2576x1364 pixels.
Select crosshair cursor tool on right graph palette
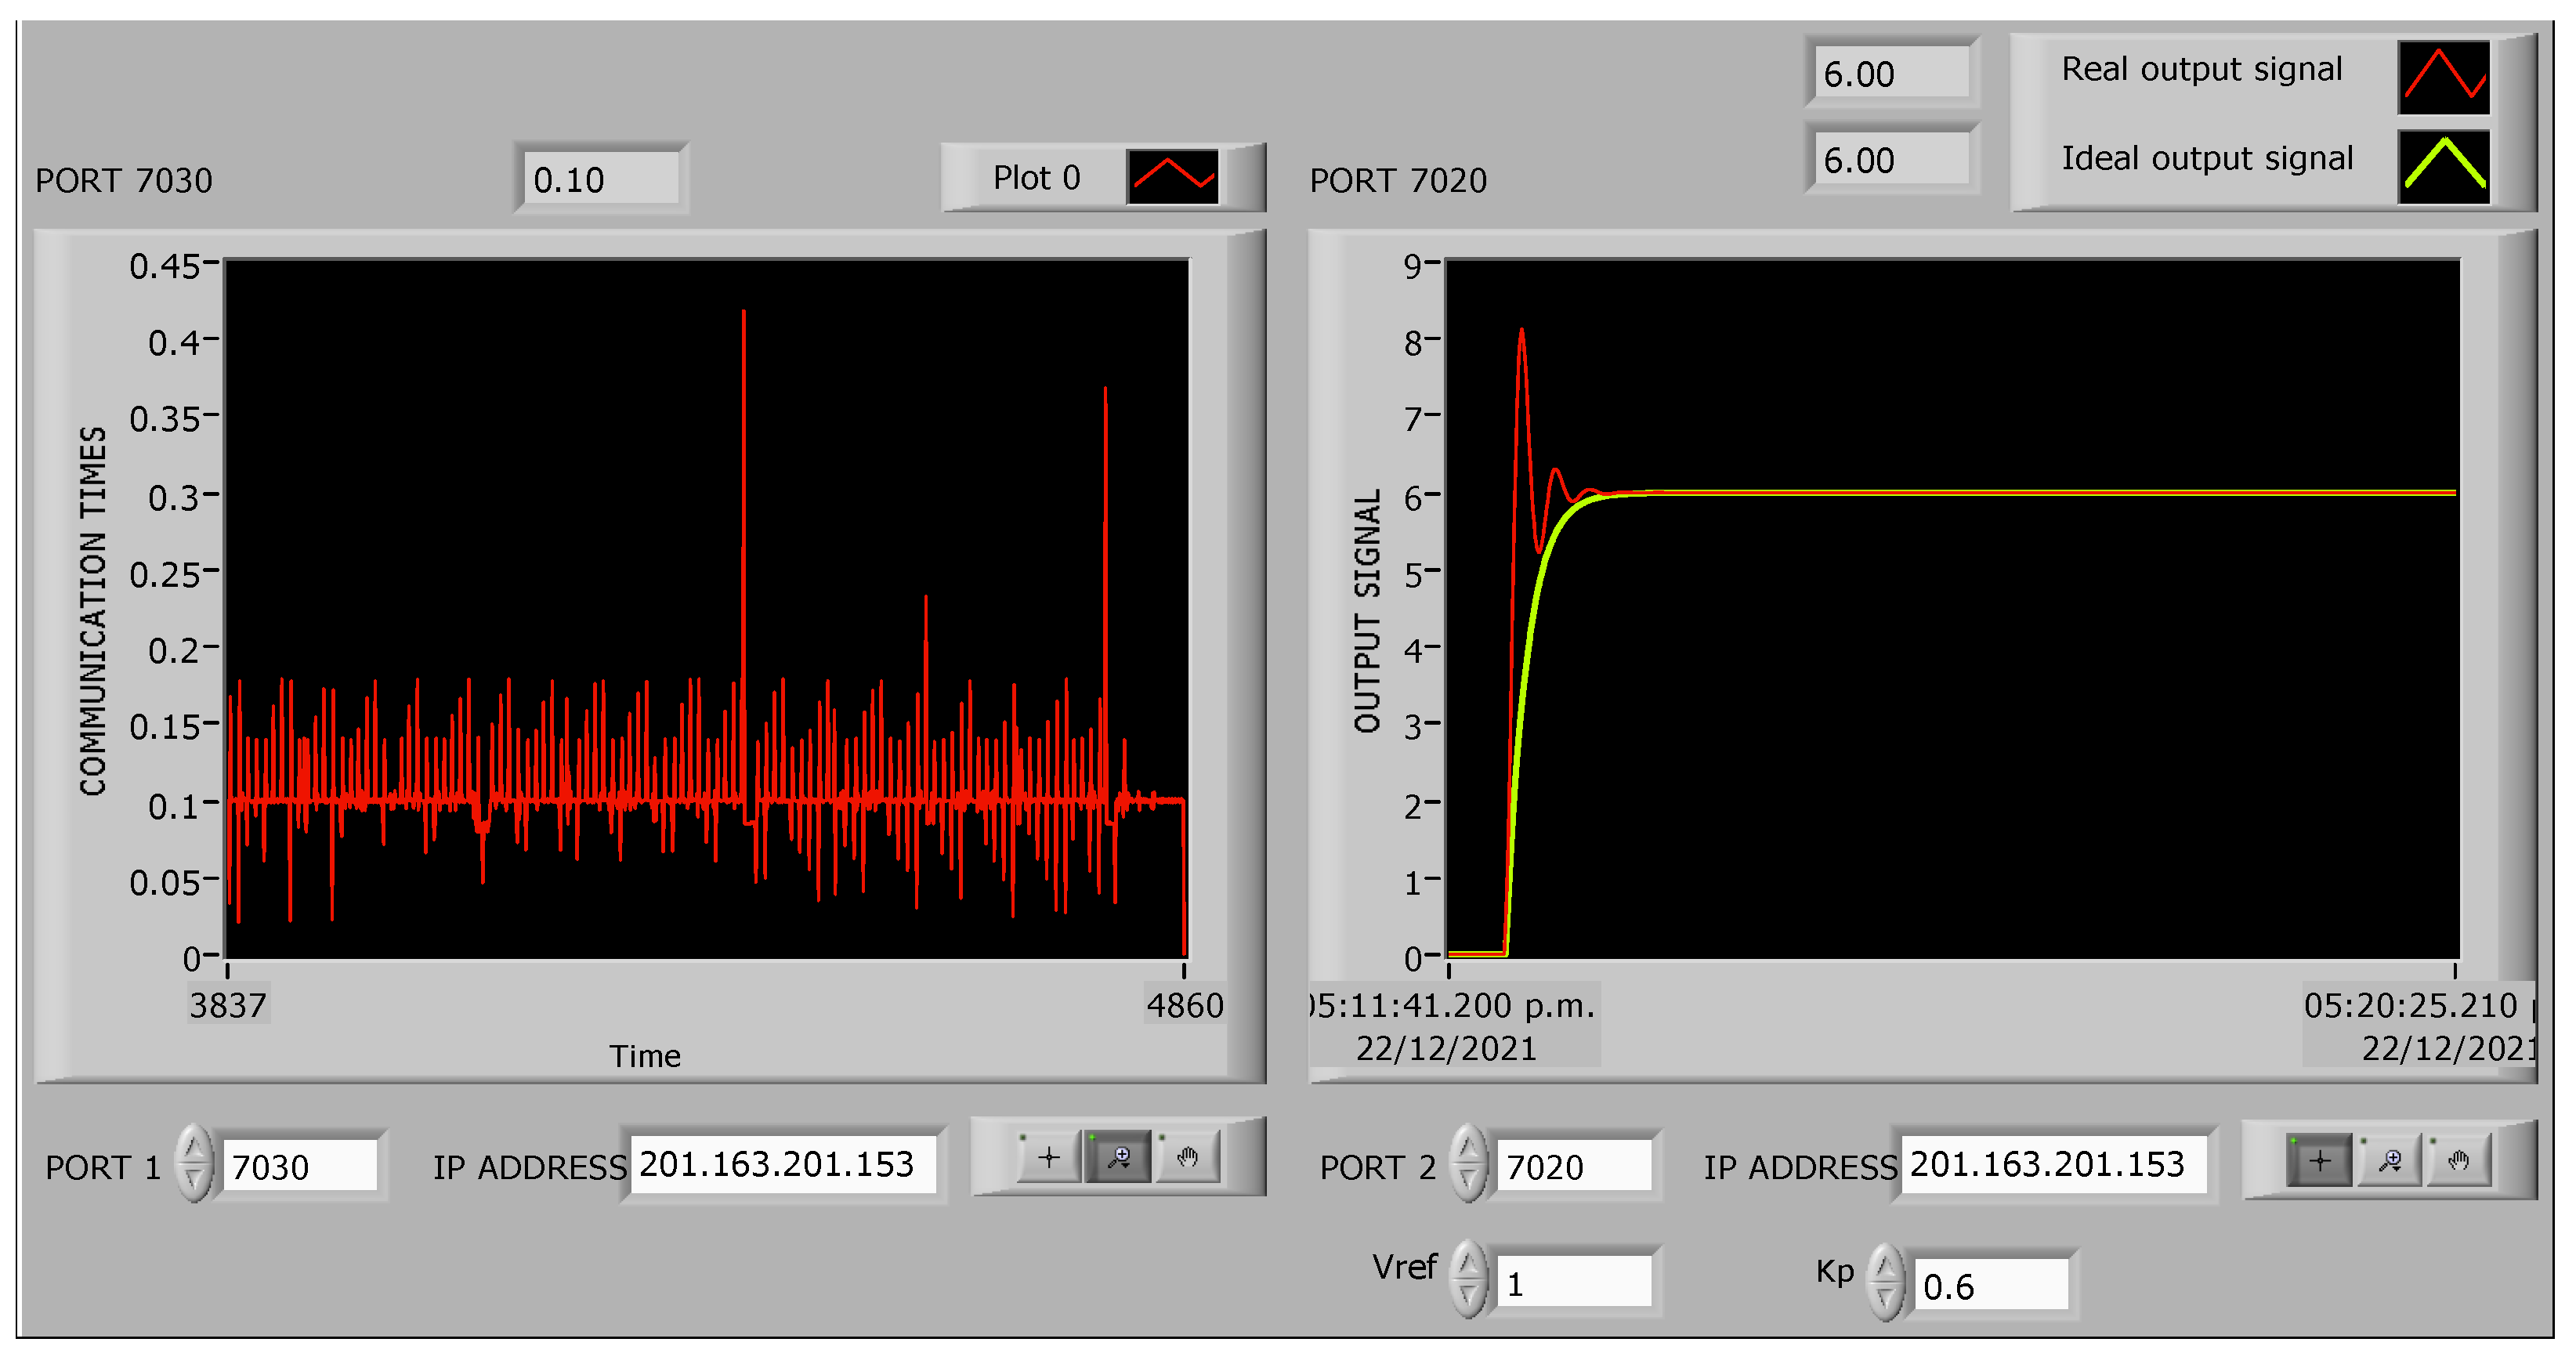[2319, 1160]
